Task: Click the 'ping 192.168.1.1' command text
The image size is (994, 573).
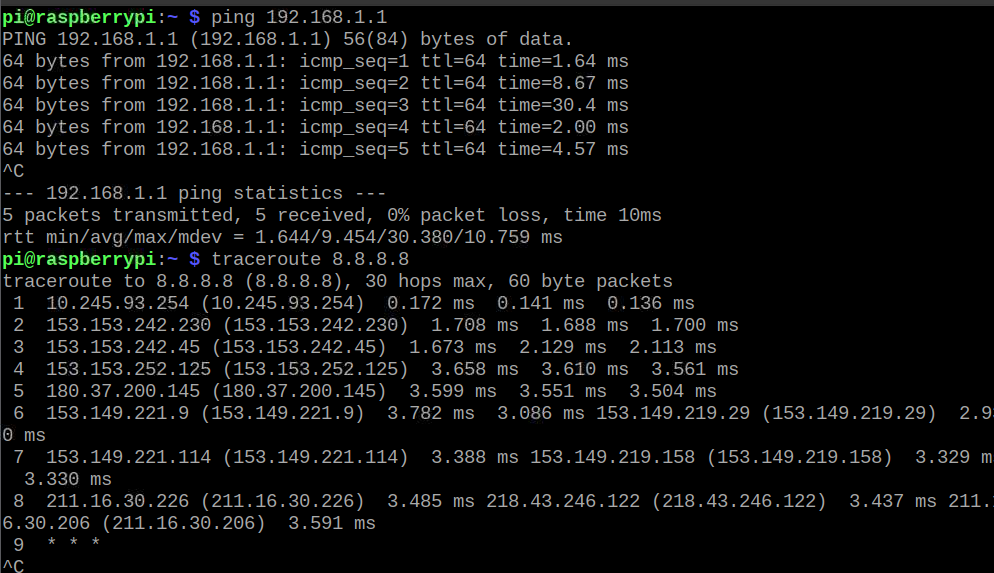Action: coord(299,17)
